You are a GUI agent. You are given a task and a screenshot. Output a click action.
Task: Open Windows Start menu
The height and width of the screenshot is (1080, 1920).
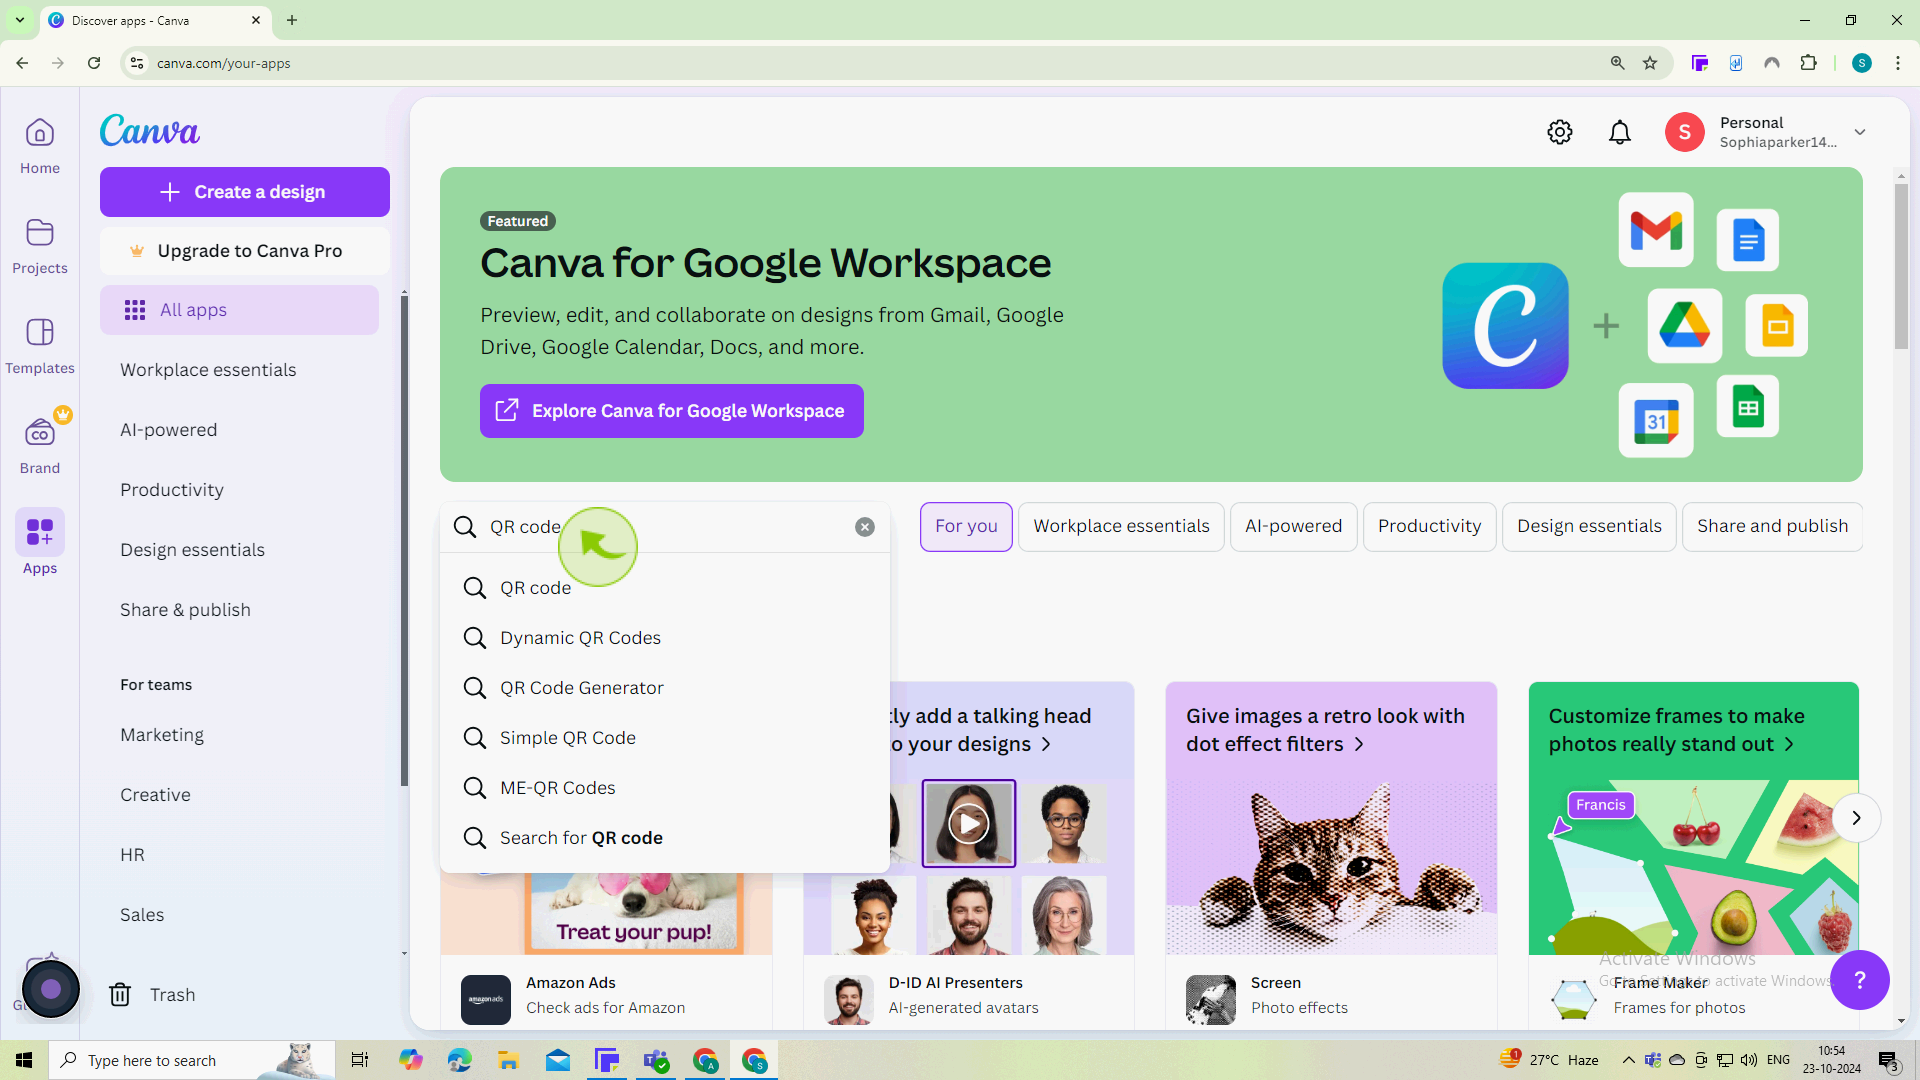[x=24, y=1060]
